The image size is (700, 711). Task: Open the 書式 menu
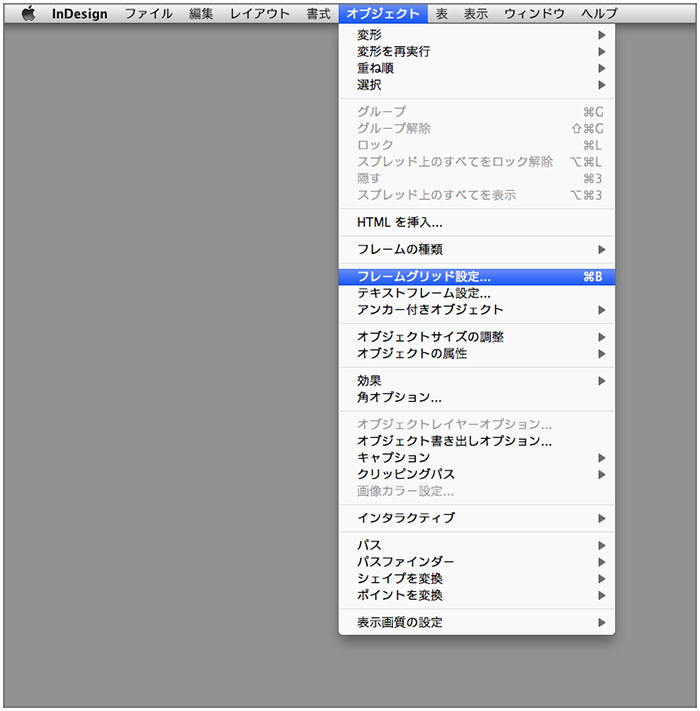[318, 14]
